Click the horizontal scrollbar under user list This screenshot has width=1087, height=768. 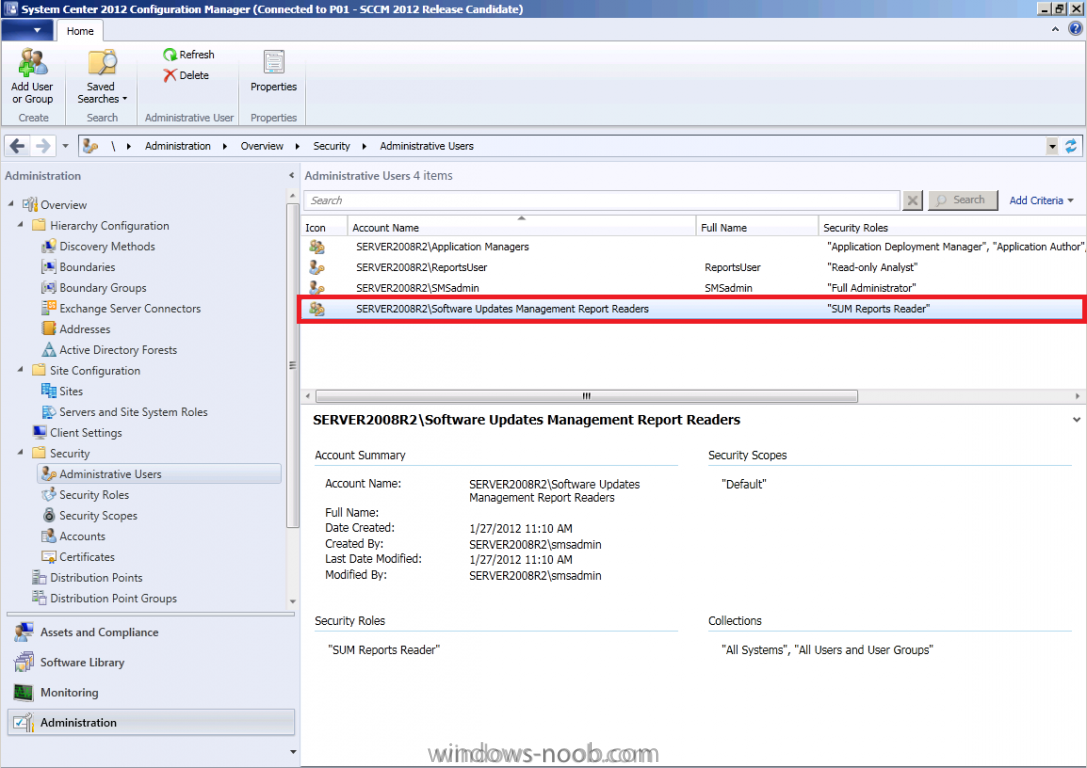586,396
